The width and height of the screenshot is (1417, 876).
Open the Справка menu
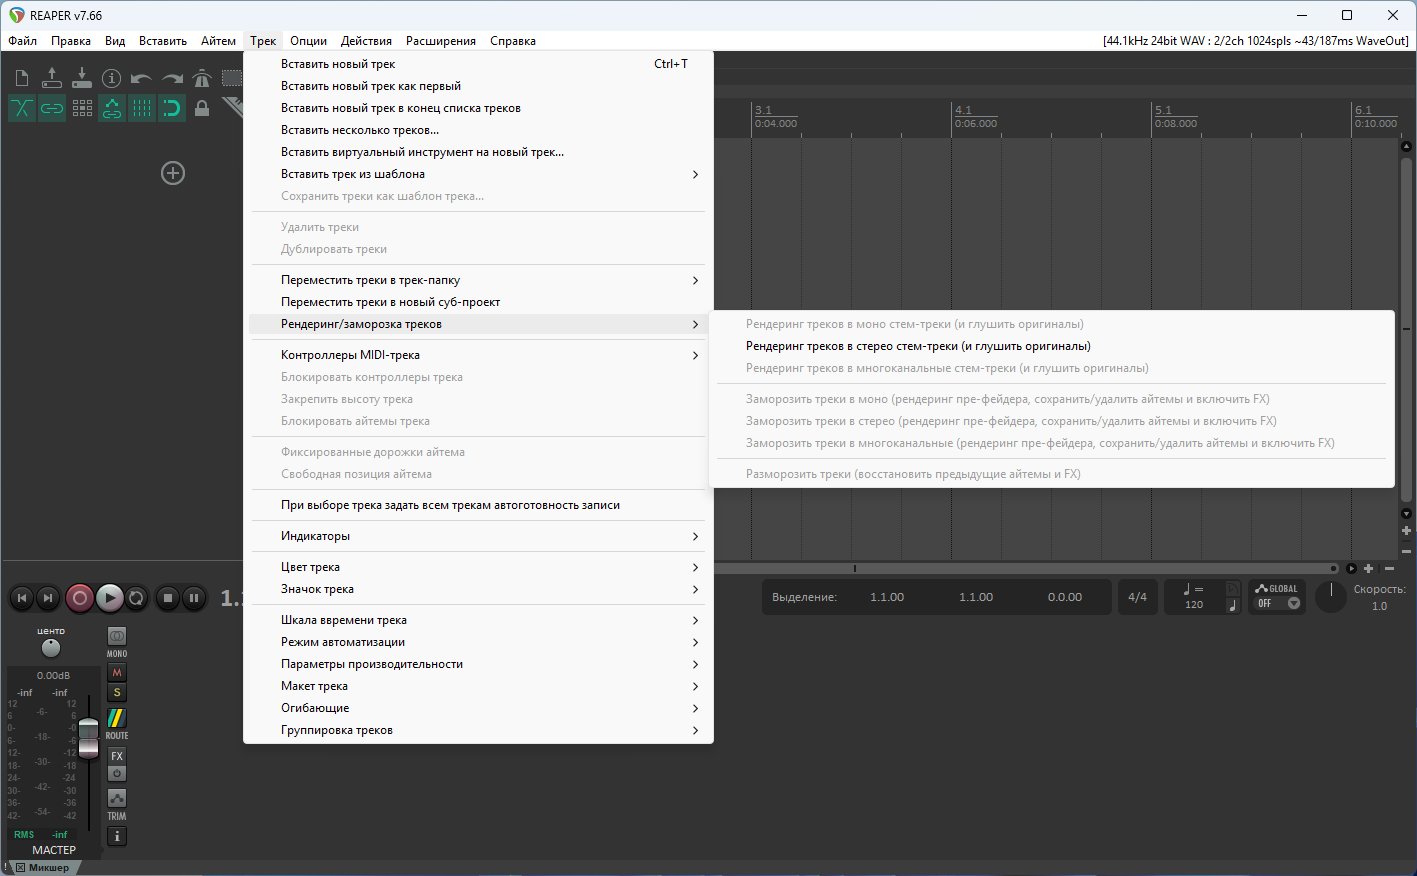[x=513, y=41]
